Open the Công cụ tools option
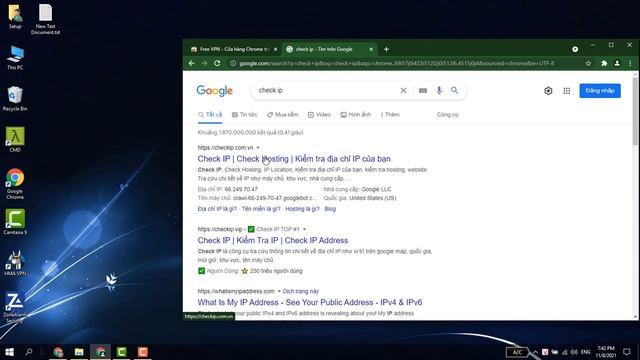The height and width of the screenshot is (360, 640). [447, 115]
